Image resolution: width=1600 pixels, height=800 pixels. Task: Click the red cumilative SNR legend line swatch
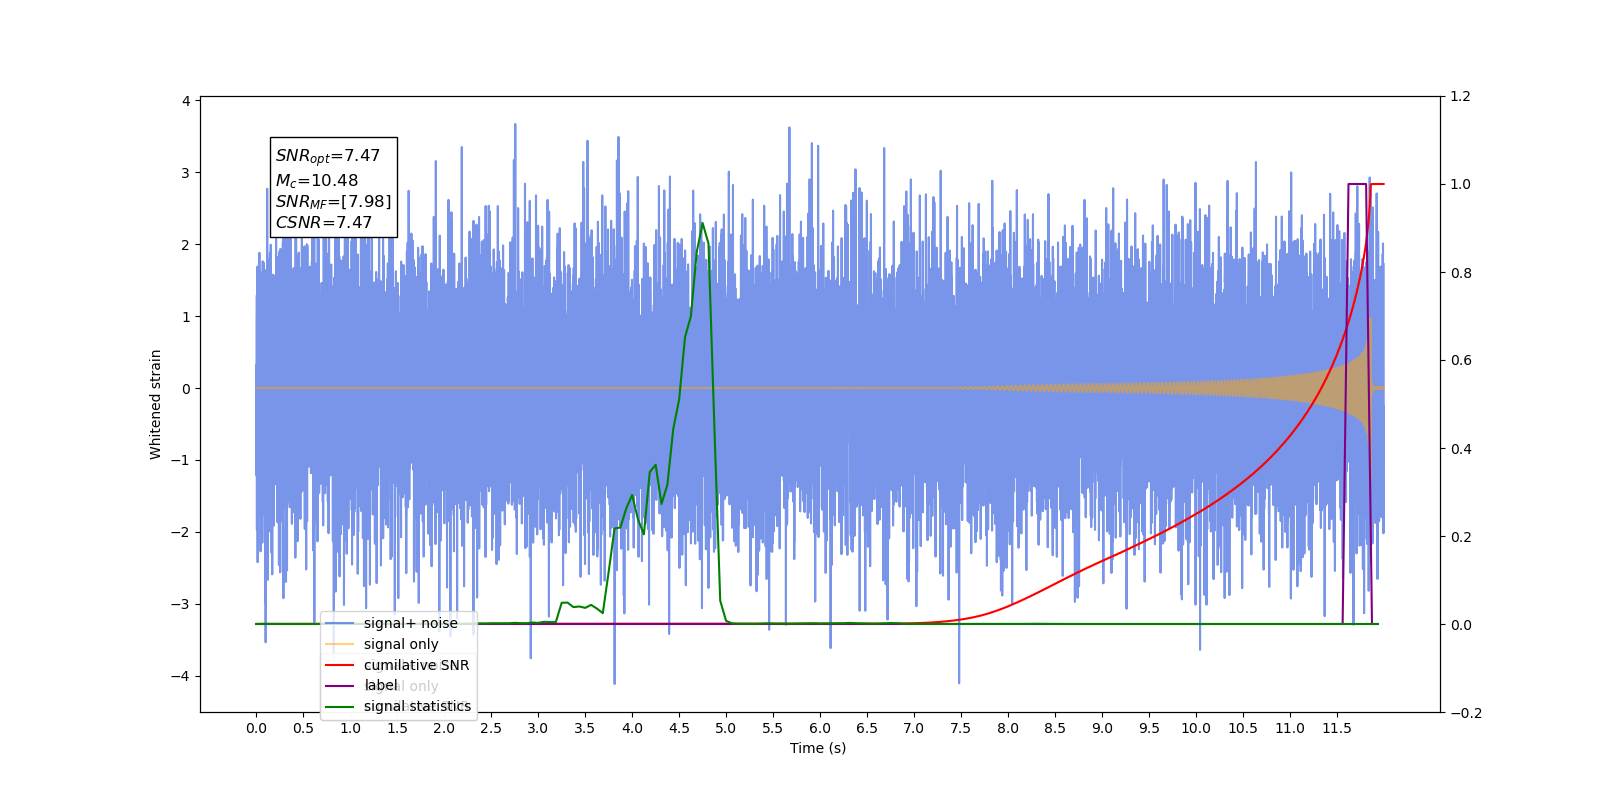(340, 665)
